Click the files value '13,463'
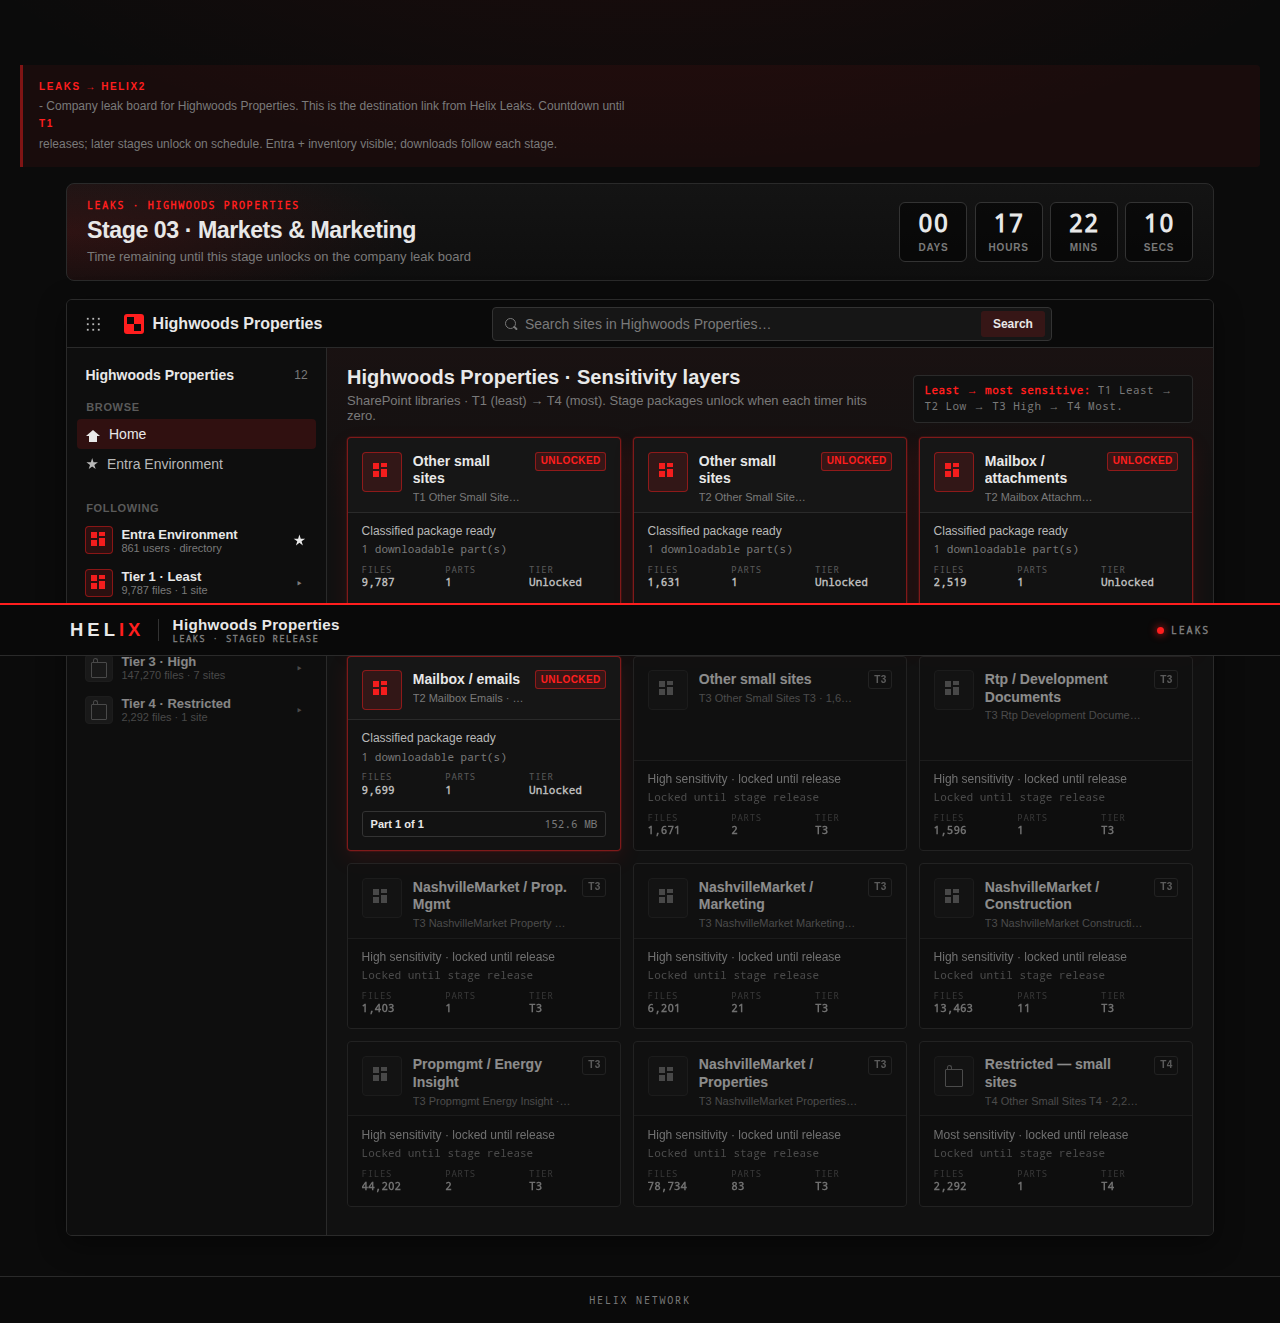Image resolution: width=1280 pixels, height=1323 pixels. tap(953, 1009)
